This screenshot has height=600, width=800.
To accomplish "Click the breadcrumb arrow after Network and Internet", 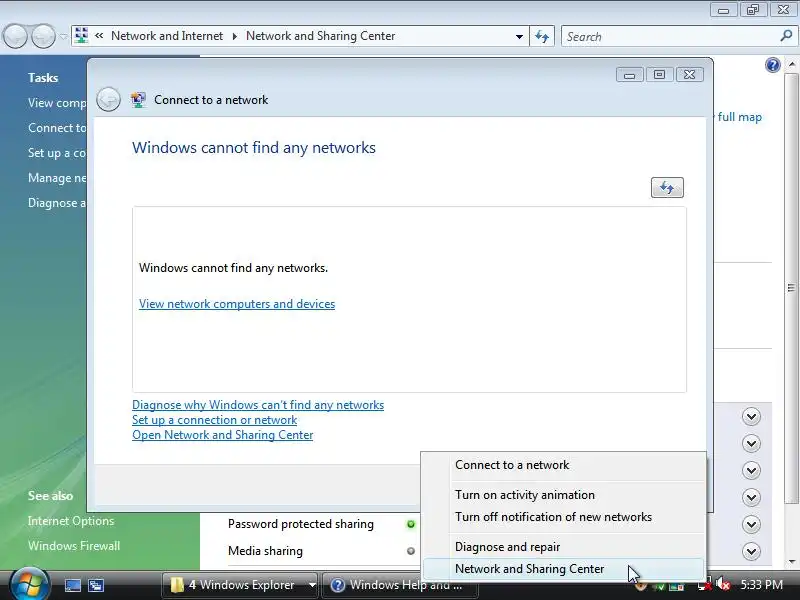I will 234,36.
